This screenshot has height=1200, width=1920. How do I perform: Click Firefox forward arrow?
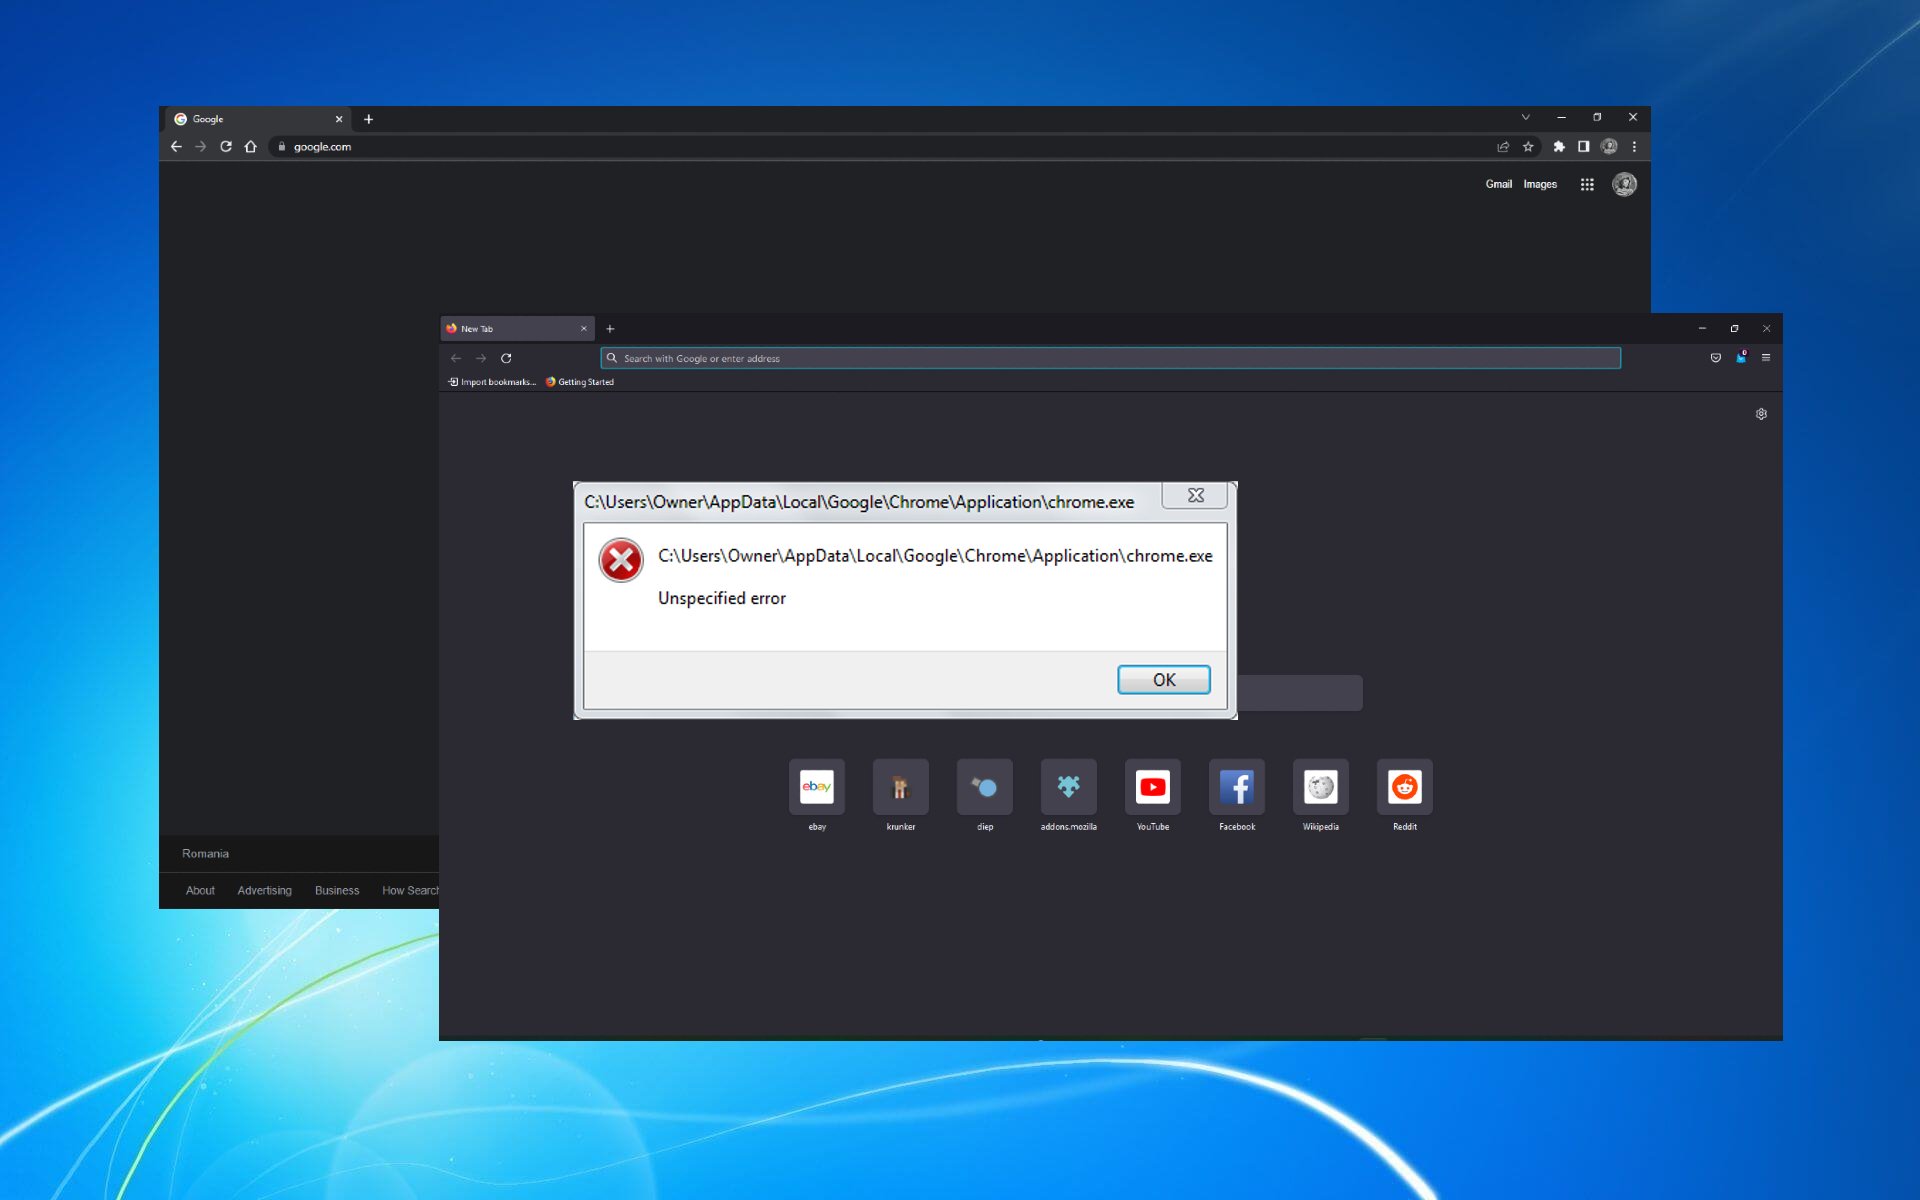click(x=481, y=358)
